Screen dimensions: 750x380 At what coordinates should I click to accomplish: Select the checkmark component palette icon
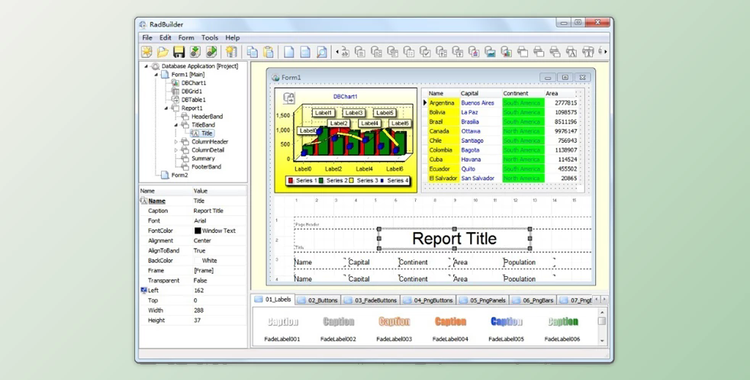coord(425,52)
